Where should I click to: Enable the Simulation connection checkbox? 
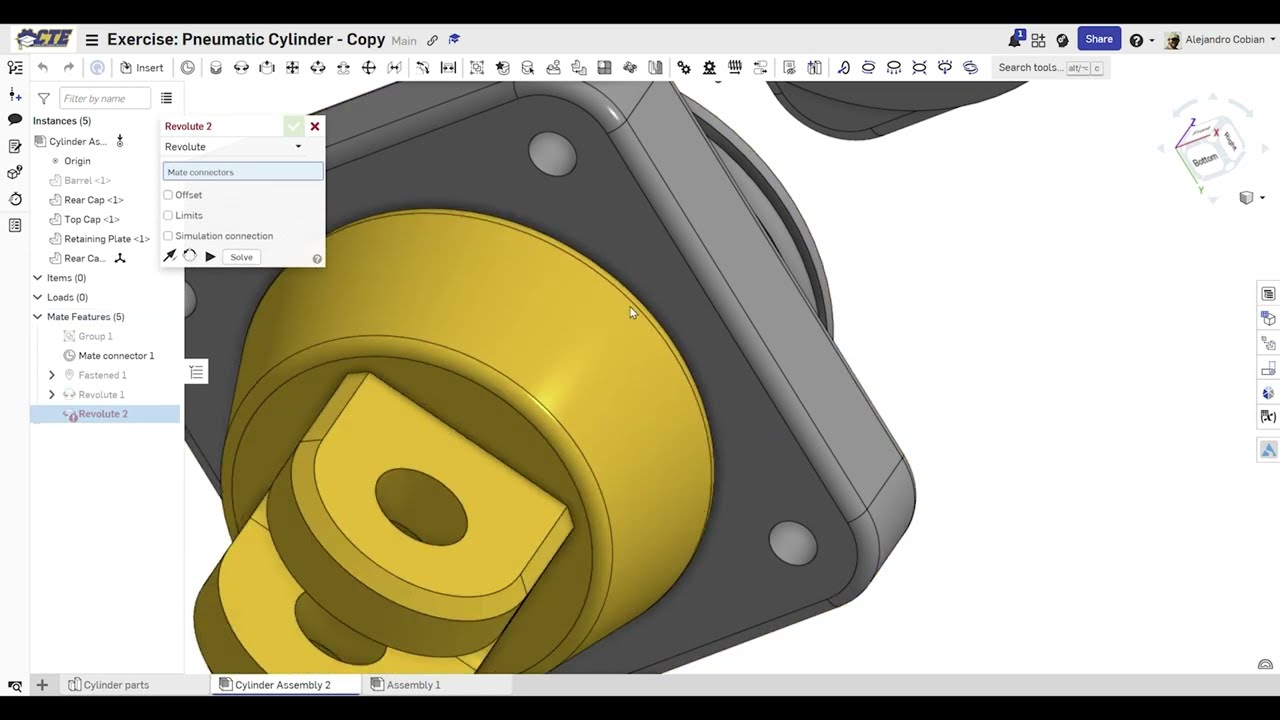tap(168, 236)
